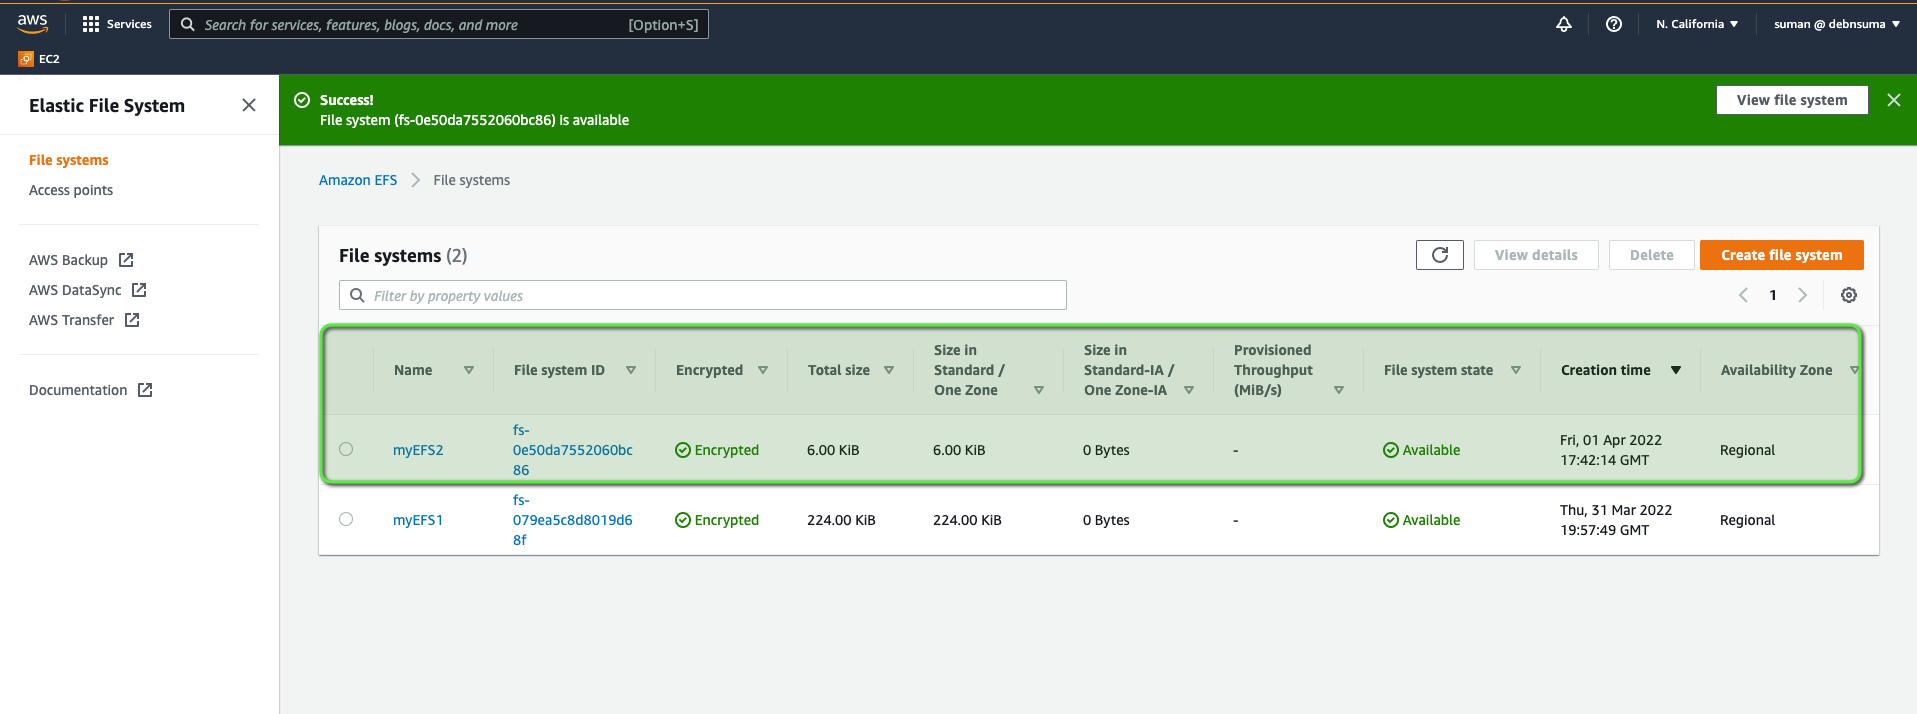Click the search magnifier in top bar
Image resolution: width=1917 pixels, height=714 pixels.
[x=187, y=24]
